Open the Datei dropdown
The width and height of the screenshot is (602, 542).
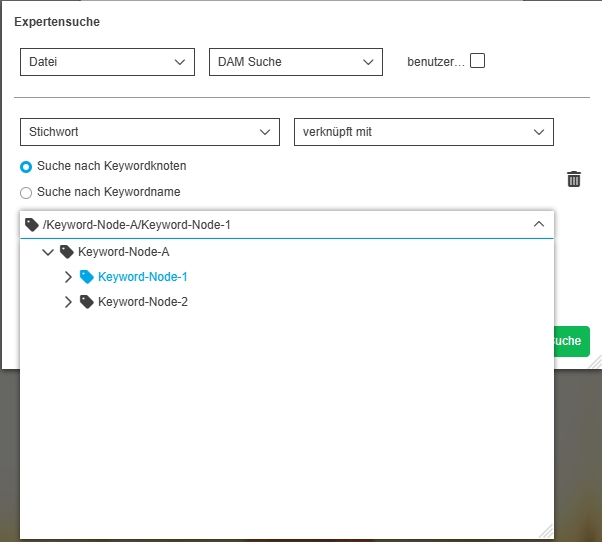click(107, 62)
